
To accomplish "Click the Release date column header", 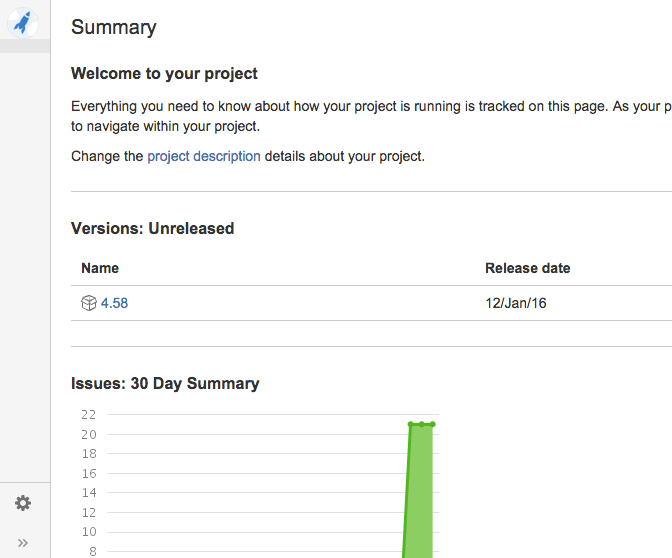I will [x=528, y=268].
